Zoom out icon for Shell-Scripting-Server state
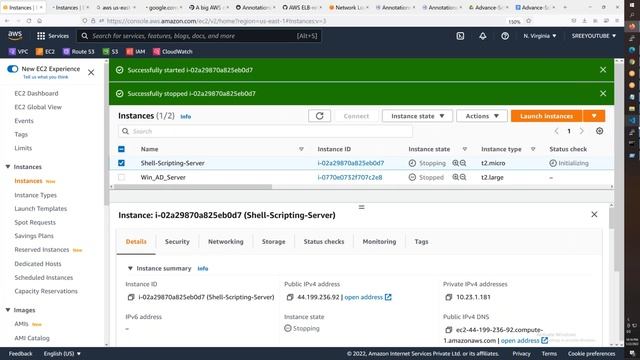The width and height of the screenshot is (640, 360). [x=463, y=163]
